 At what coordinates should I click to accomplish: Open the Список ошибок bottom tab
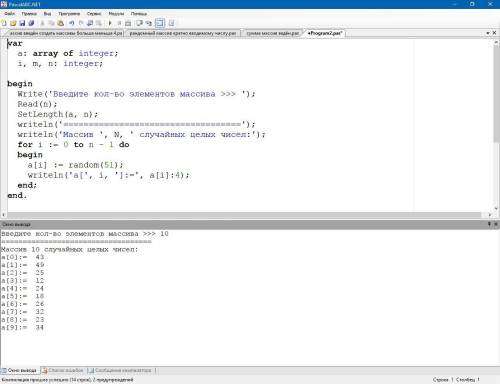63,370
